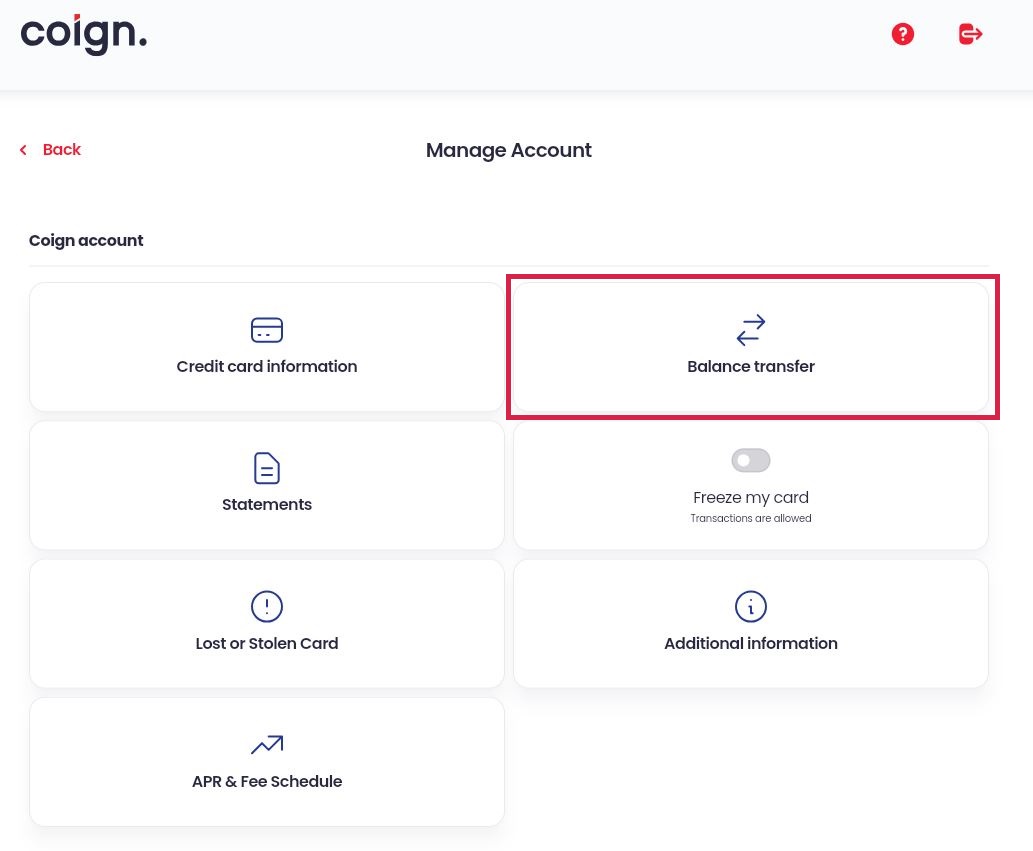Screen dimensions: 1033x851
Task: Click the sign out icon in the header
Action: 970,34
